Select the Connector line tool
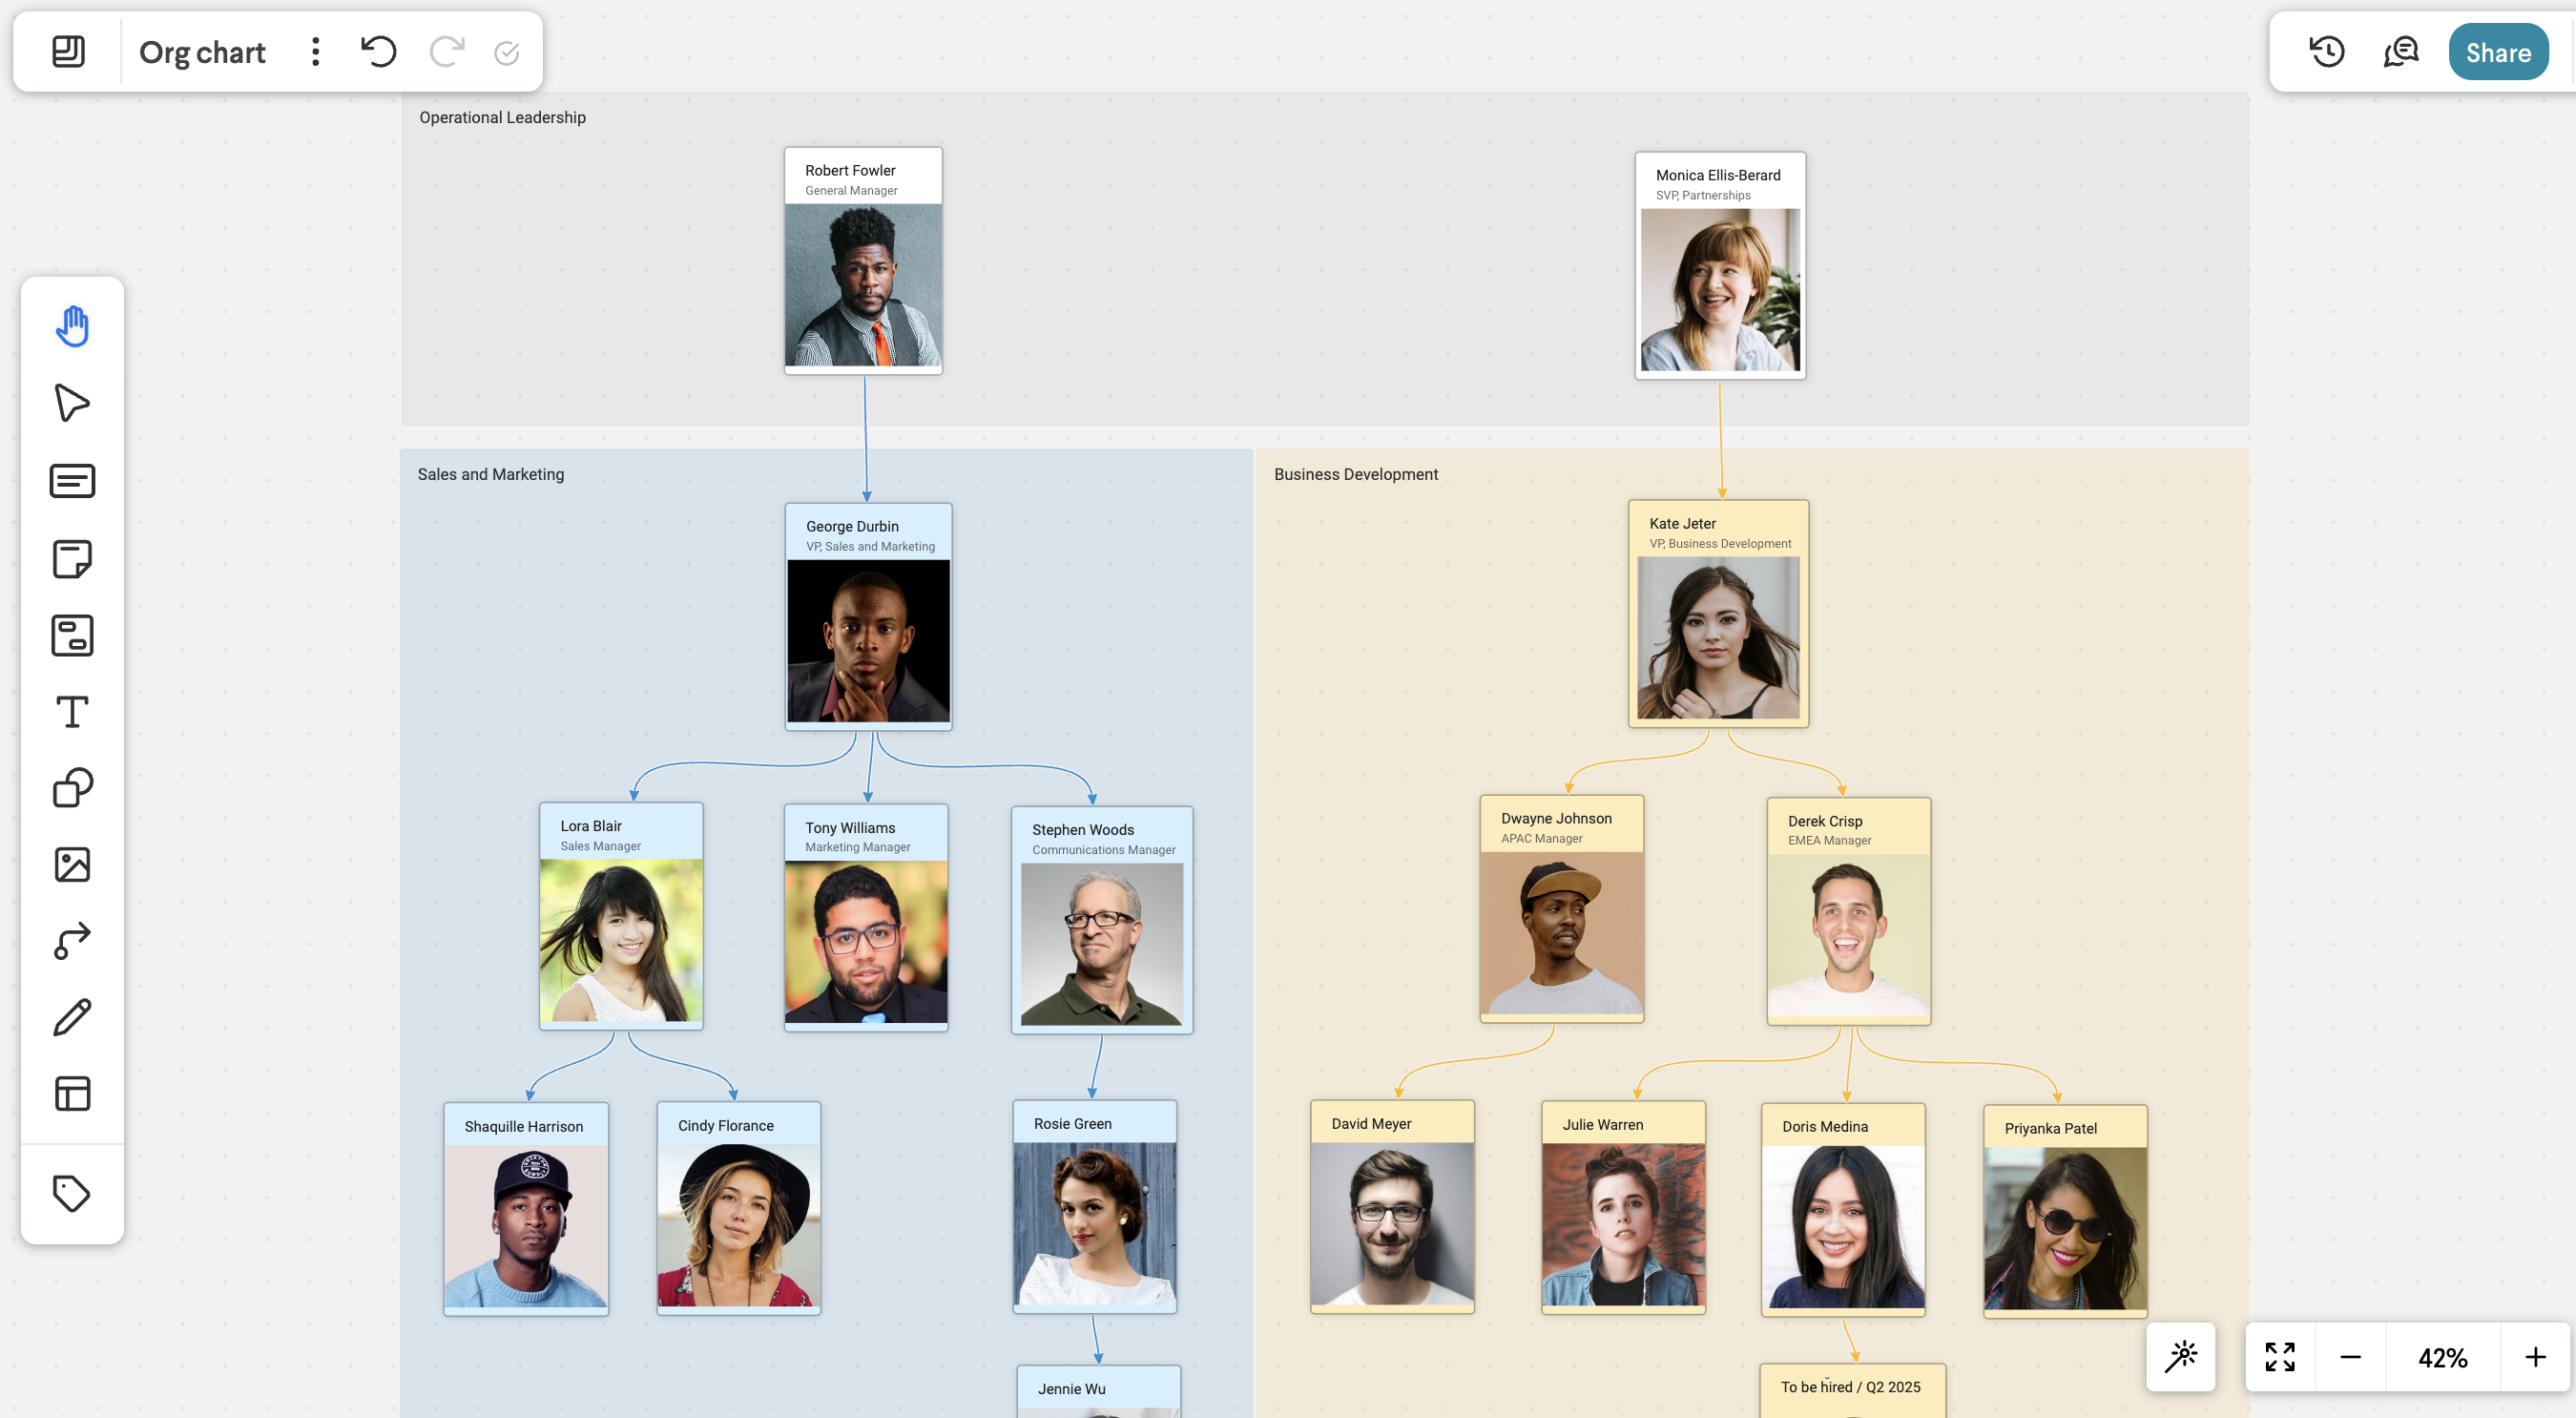The height and width of the screenshot is (1418, 2576). (71, 940)
